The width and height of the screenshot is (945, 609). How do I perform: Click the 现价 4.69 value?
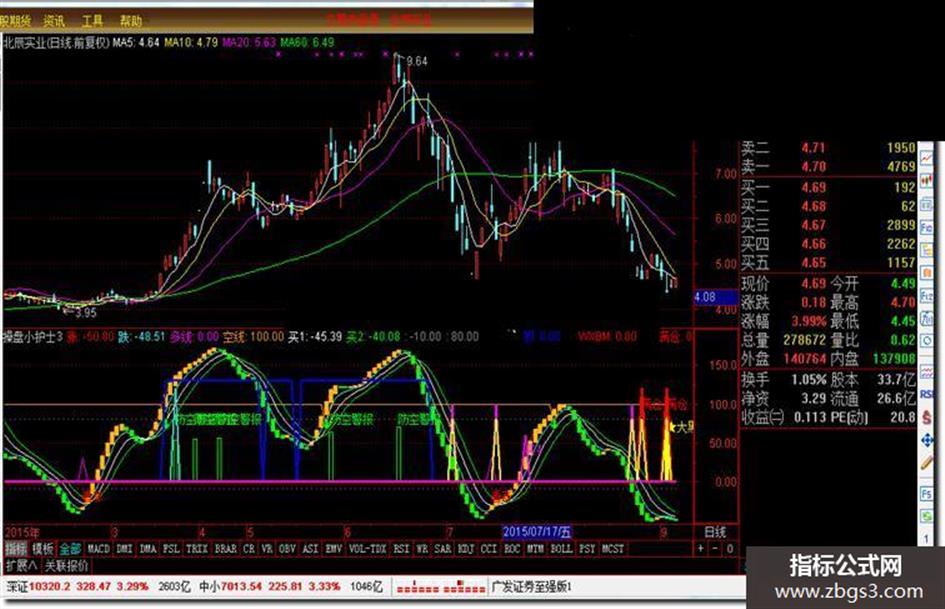814,283
